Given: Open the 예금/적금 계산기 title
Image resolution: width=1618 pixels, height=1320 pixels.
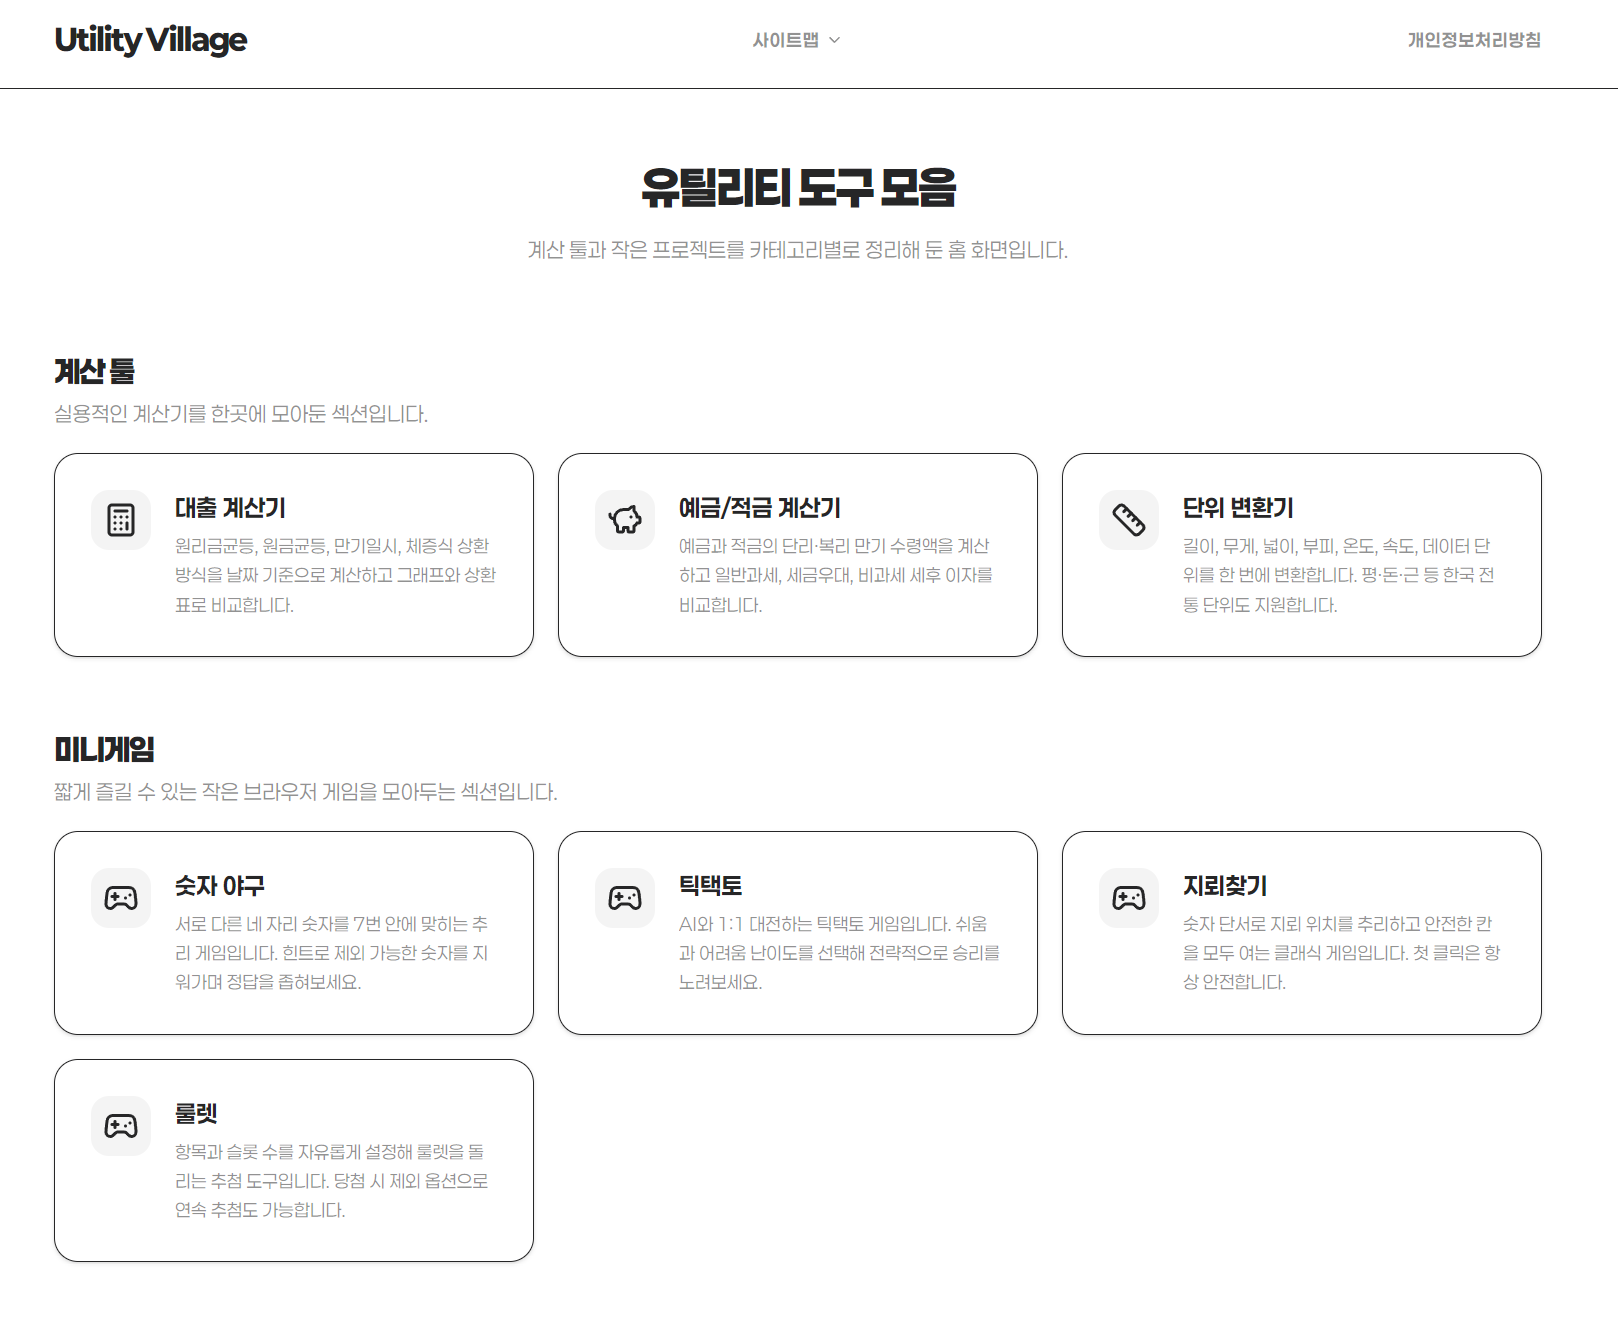Looking at the screenshot, I should pyautogui.click(x=759, y=508).
